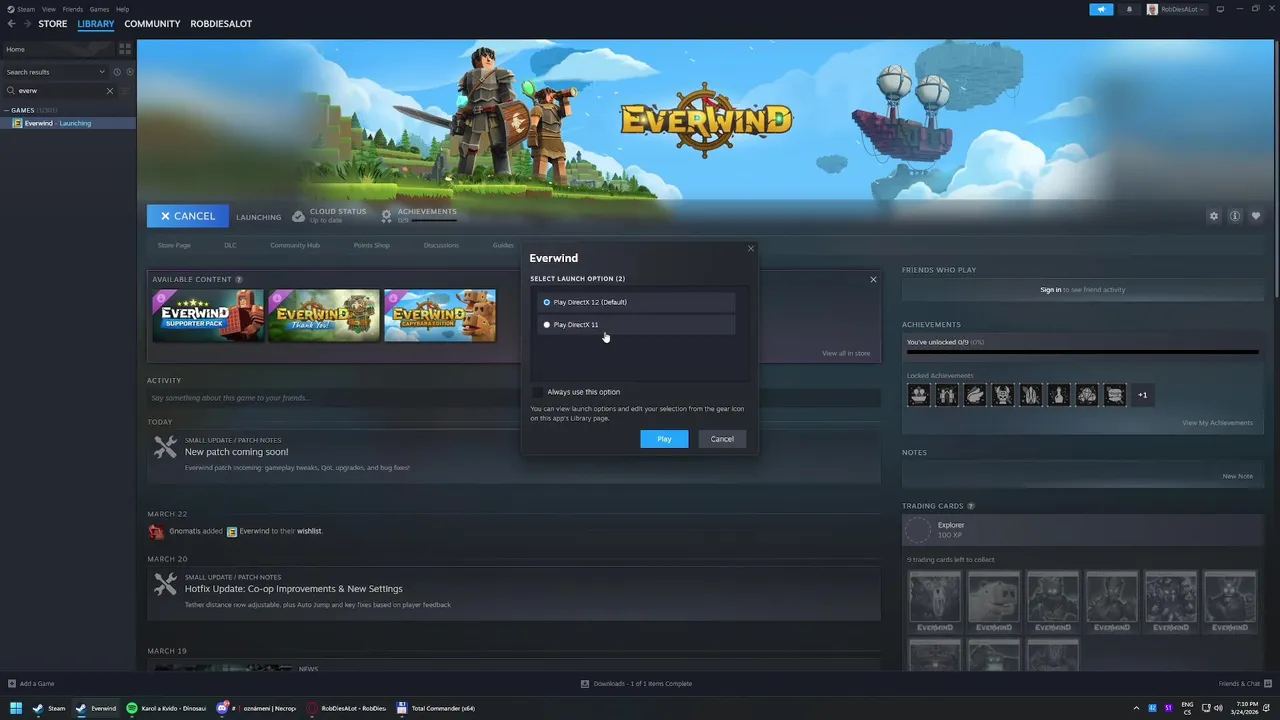Clear the library search field with X
Image resolution: width=1280 pixels, height=720 pixels.
tap(110, 91)
